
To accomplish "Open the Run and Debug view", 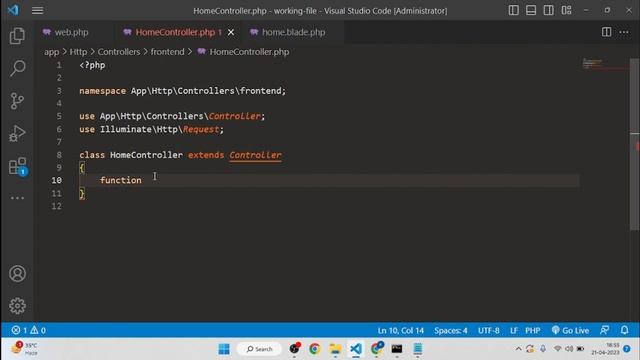I will coord(17,133).
